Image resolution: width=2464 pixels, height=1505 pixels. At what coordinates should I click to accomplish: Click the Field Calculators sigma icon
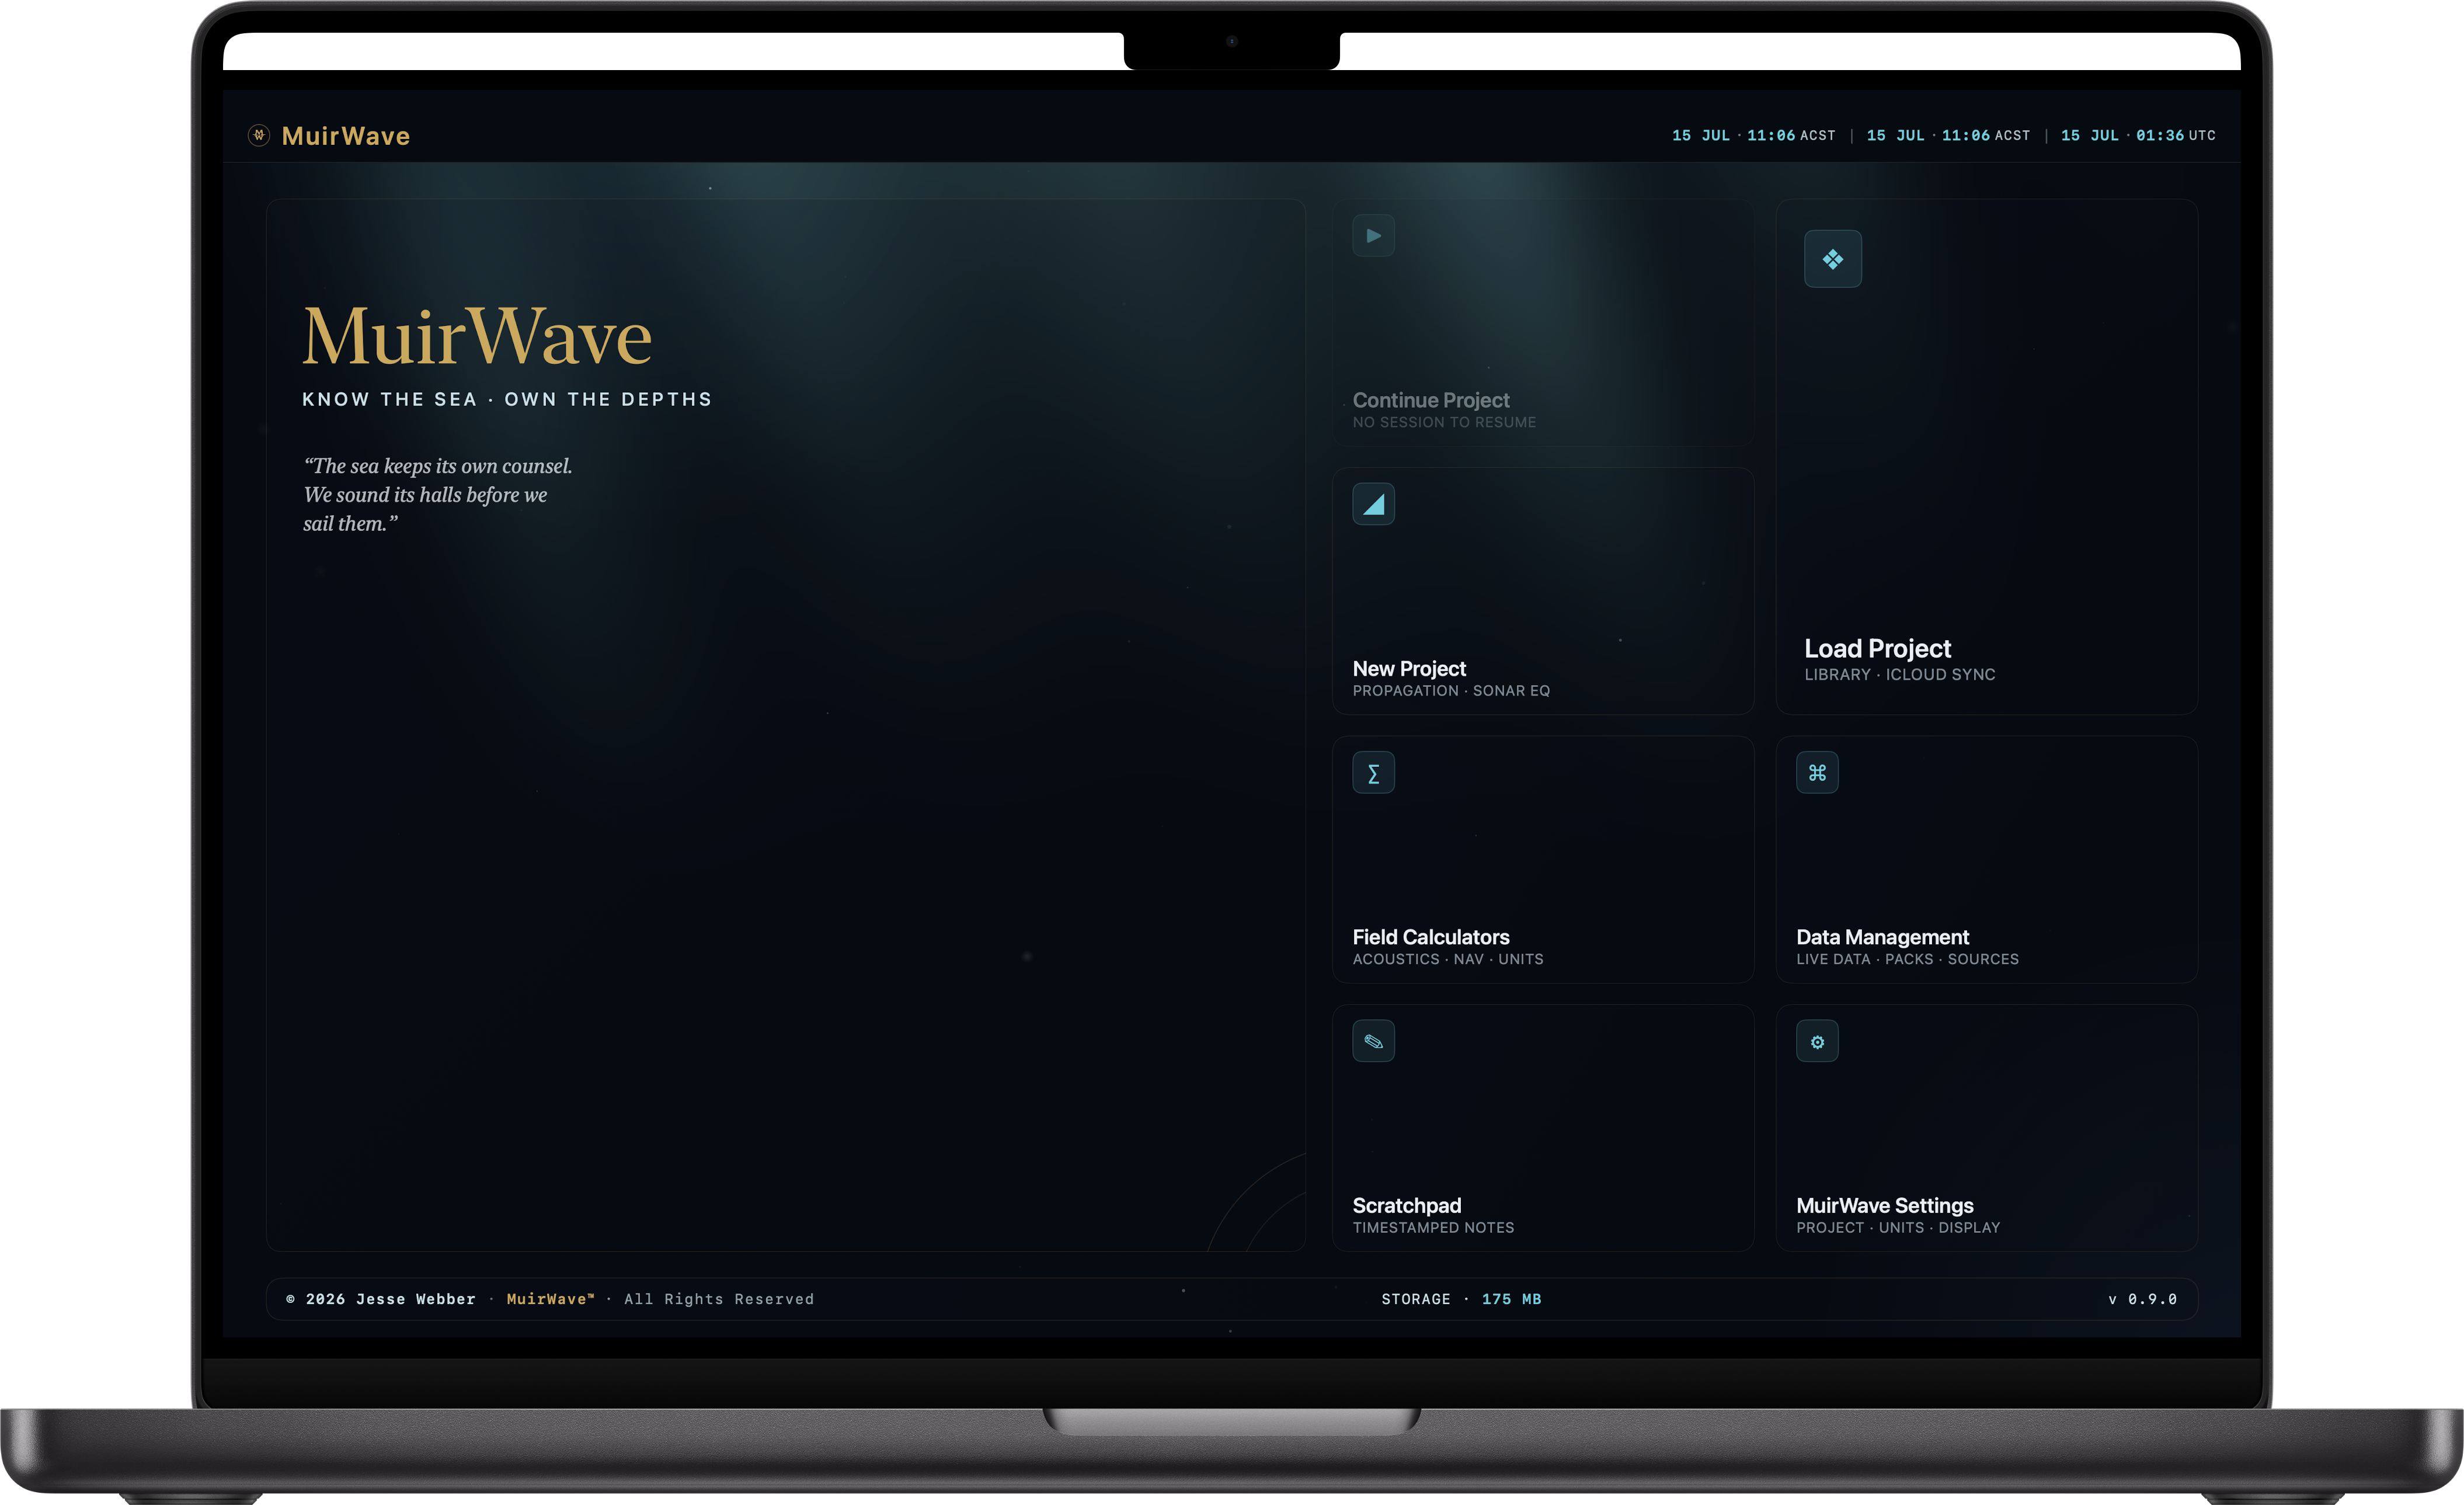click(1373, 773)
